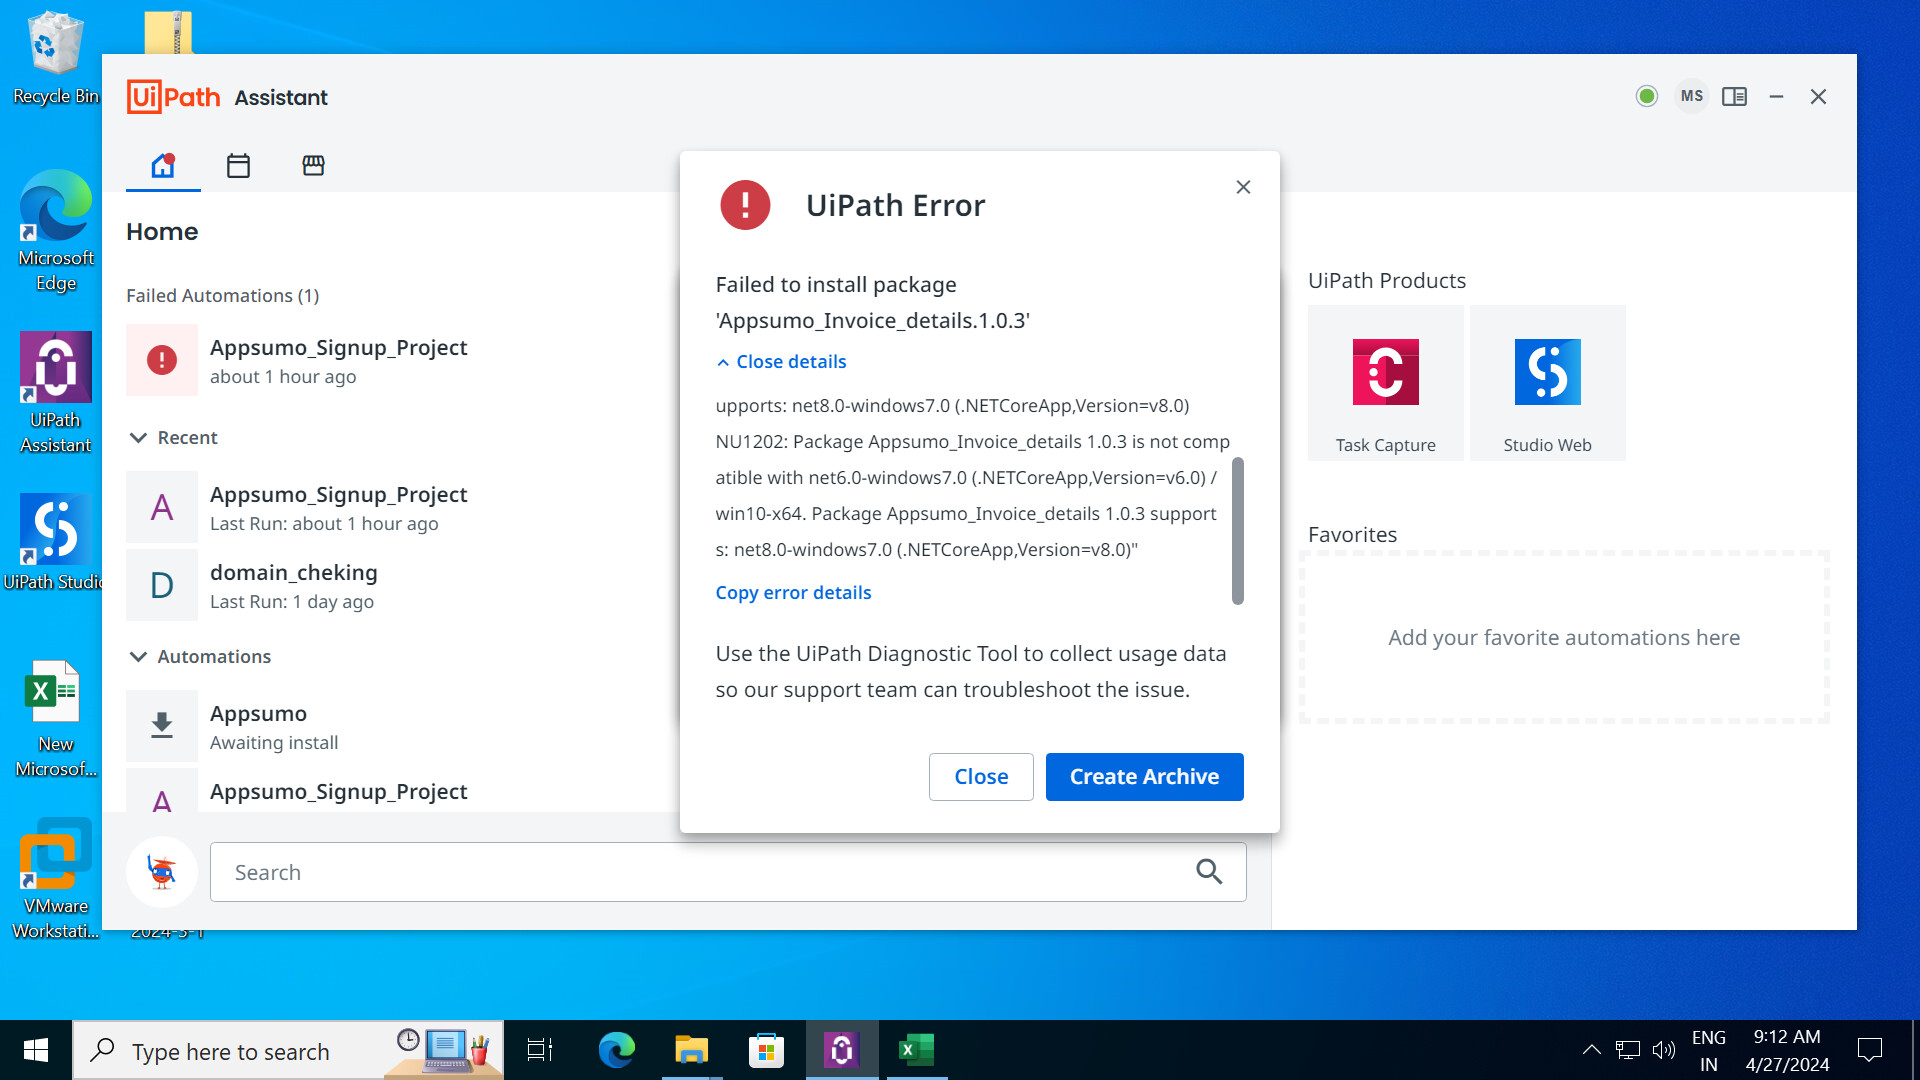Show hidden system tray icons
The height and width of the screenshot is (1080, 1920).
pos(1591,1050)
